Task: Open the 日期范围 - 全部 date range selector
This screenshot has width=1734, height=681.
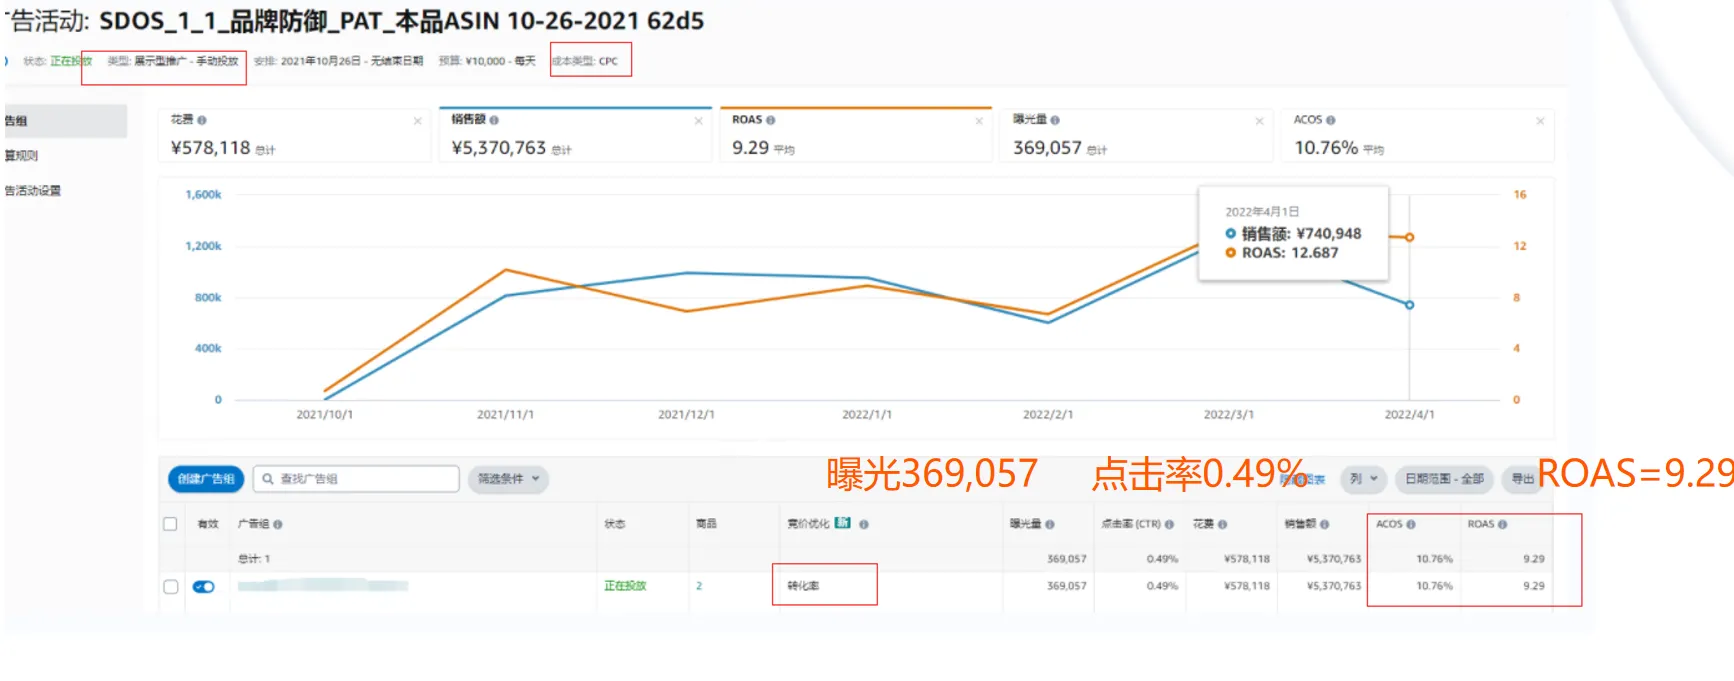Action: (x=1444, y=479)
